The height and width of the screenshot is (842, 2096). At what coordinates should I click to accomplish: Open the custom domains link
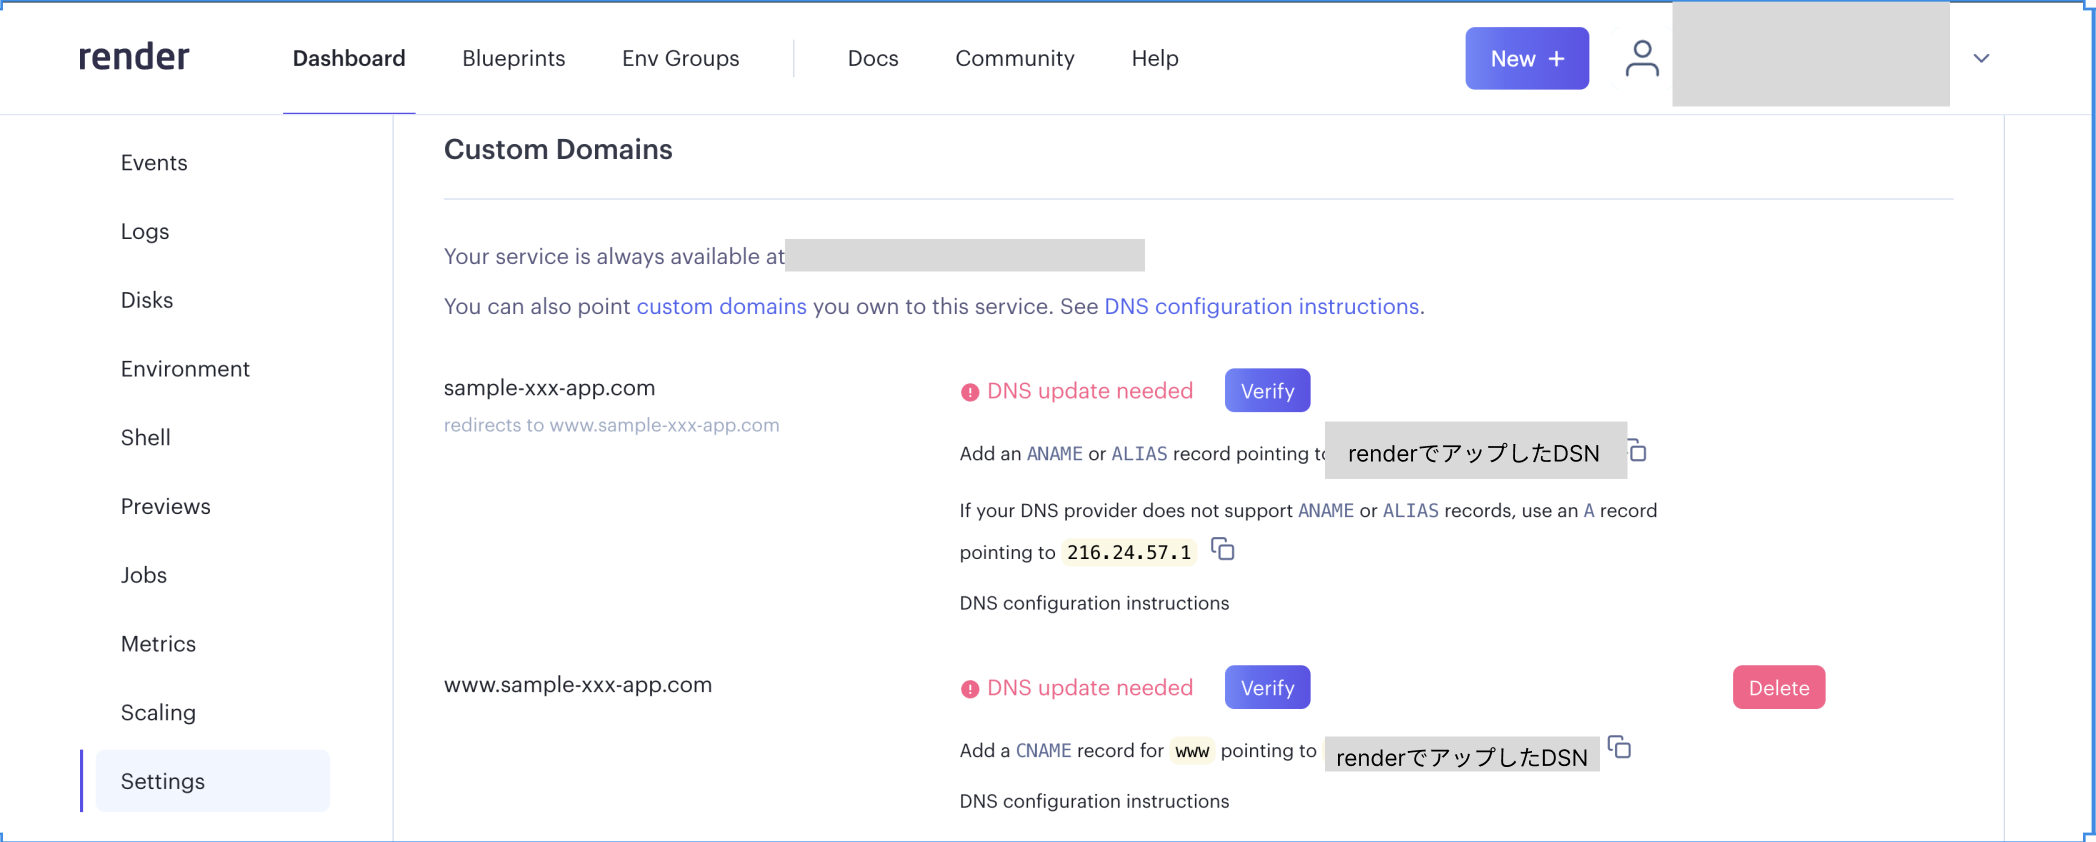[722, 306]
